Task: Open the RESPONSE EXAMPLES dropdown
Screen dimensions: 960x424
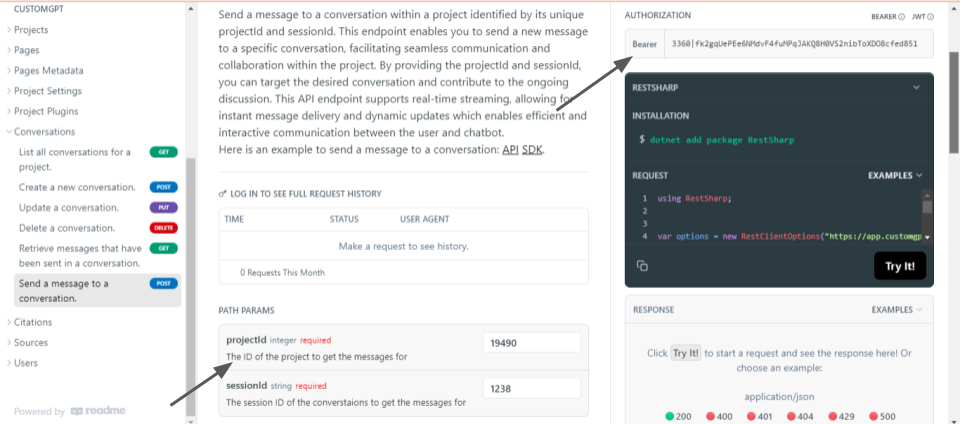Action: 897,310
